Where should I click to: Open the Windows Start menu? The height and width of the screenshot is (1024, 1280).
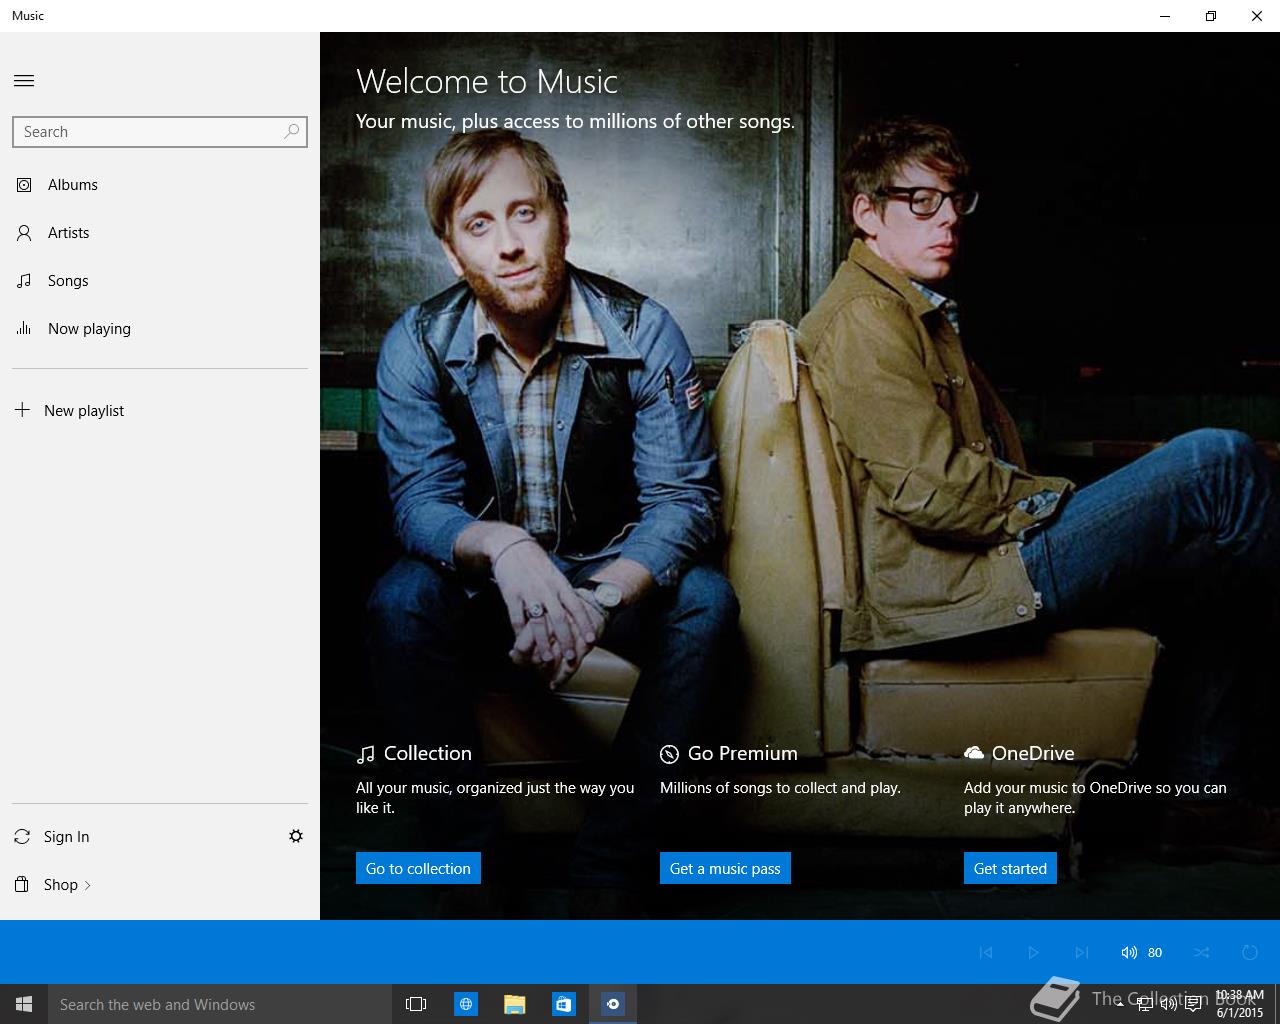coord(24,1004)
